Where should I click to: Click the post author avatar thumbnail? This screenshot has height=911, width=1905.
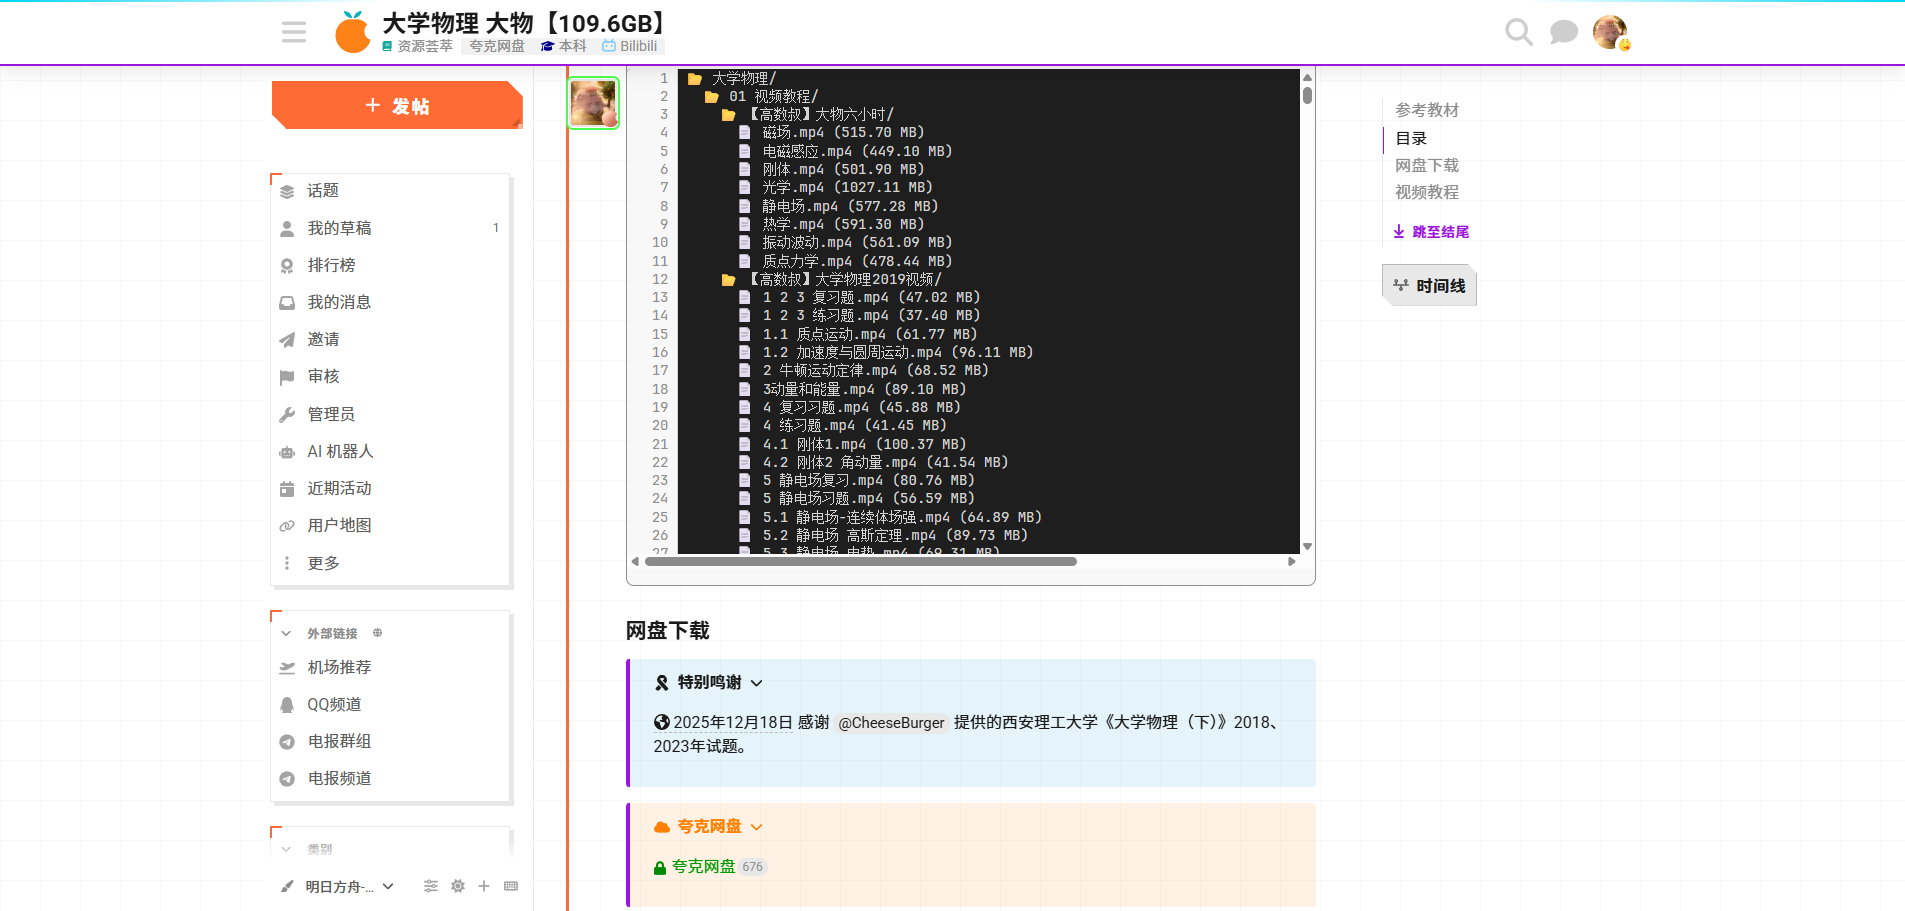(593, 102)
